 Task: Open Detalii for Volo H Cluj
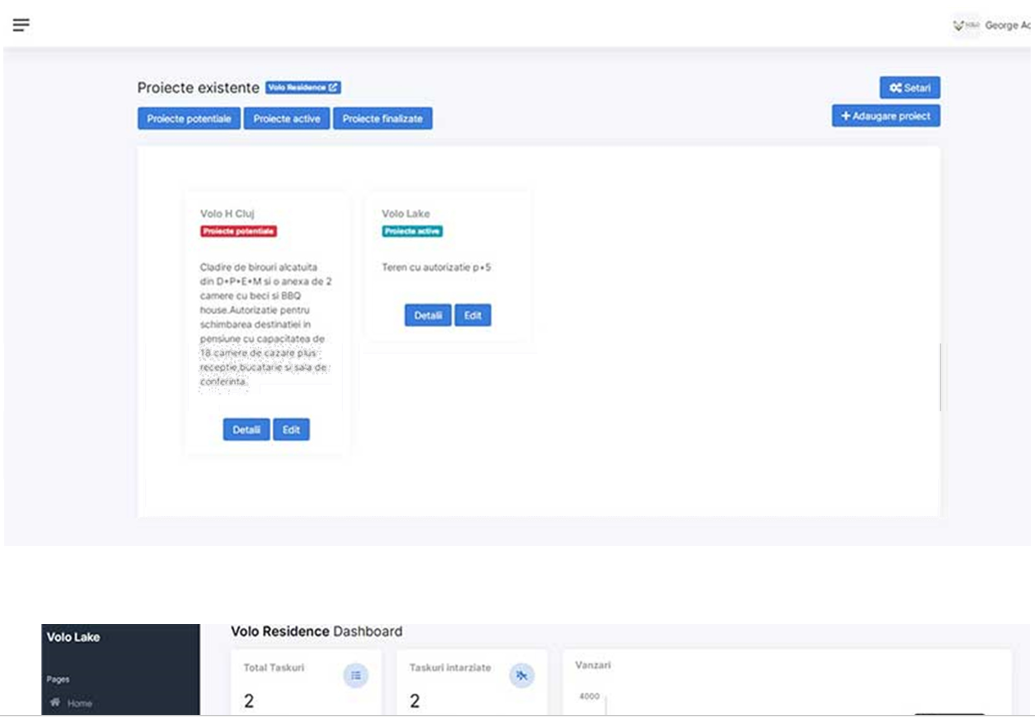(246, 429)
